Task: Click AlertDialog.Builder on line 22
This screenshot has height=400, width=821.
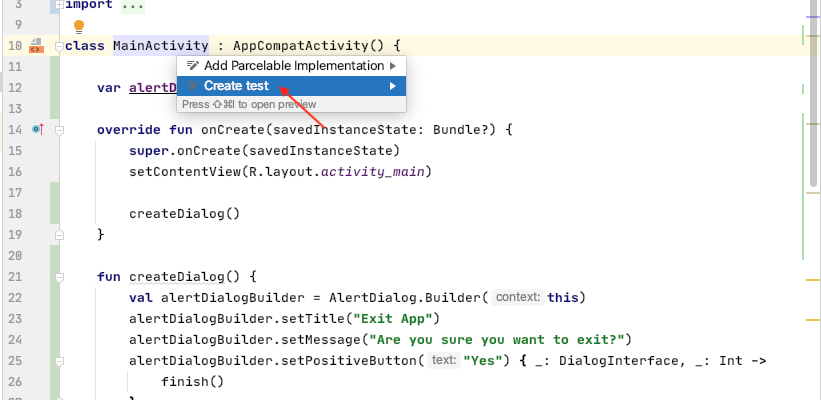Action: pos(404,298)
